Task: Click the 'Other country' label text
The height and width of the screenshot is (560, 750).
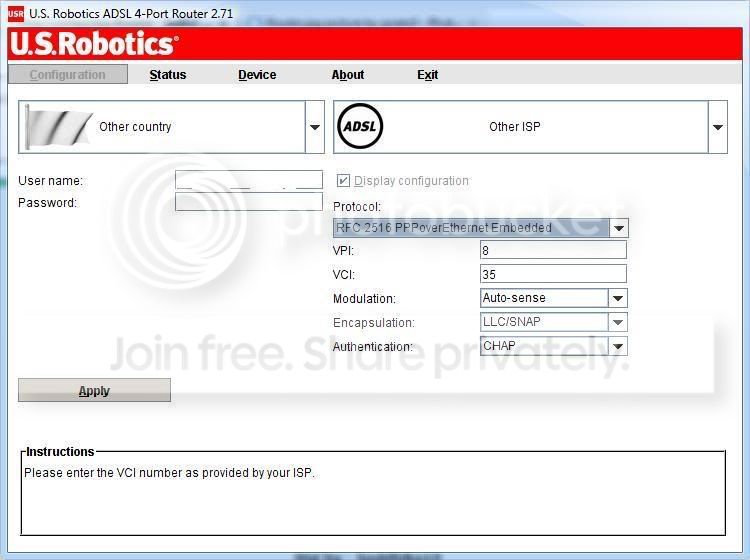Action: click(x=135, y=127)
